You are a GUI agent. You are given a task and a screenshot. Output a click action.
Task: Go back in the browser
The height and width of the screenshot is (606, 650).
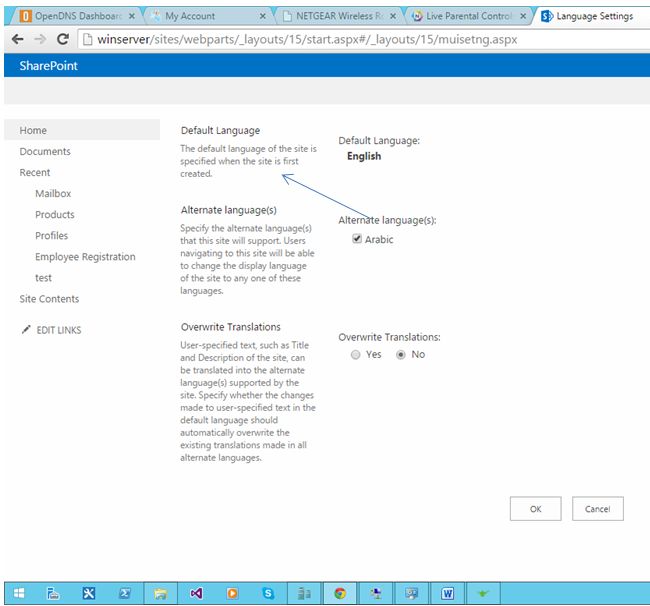(x=17, y=39)
